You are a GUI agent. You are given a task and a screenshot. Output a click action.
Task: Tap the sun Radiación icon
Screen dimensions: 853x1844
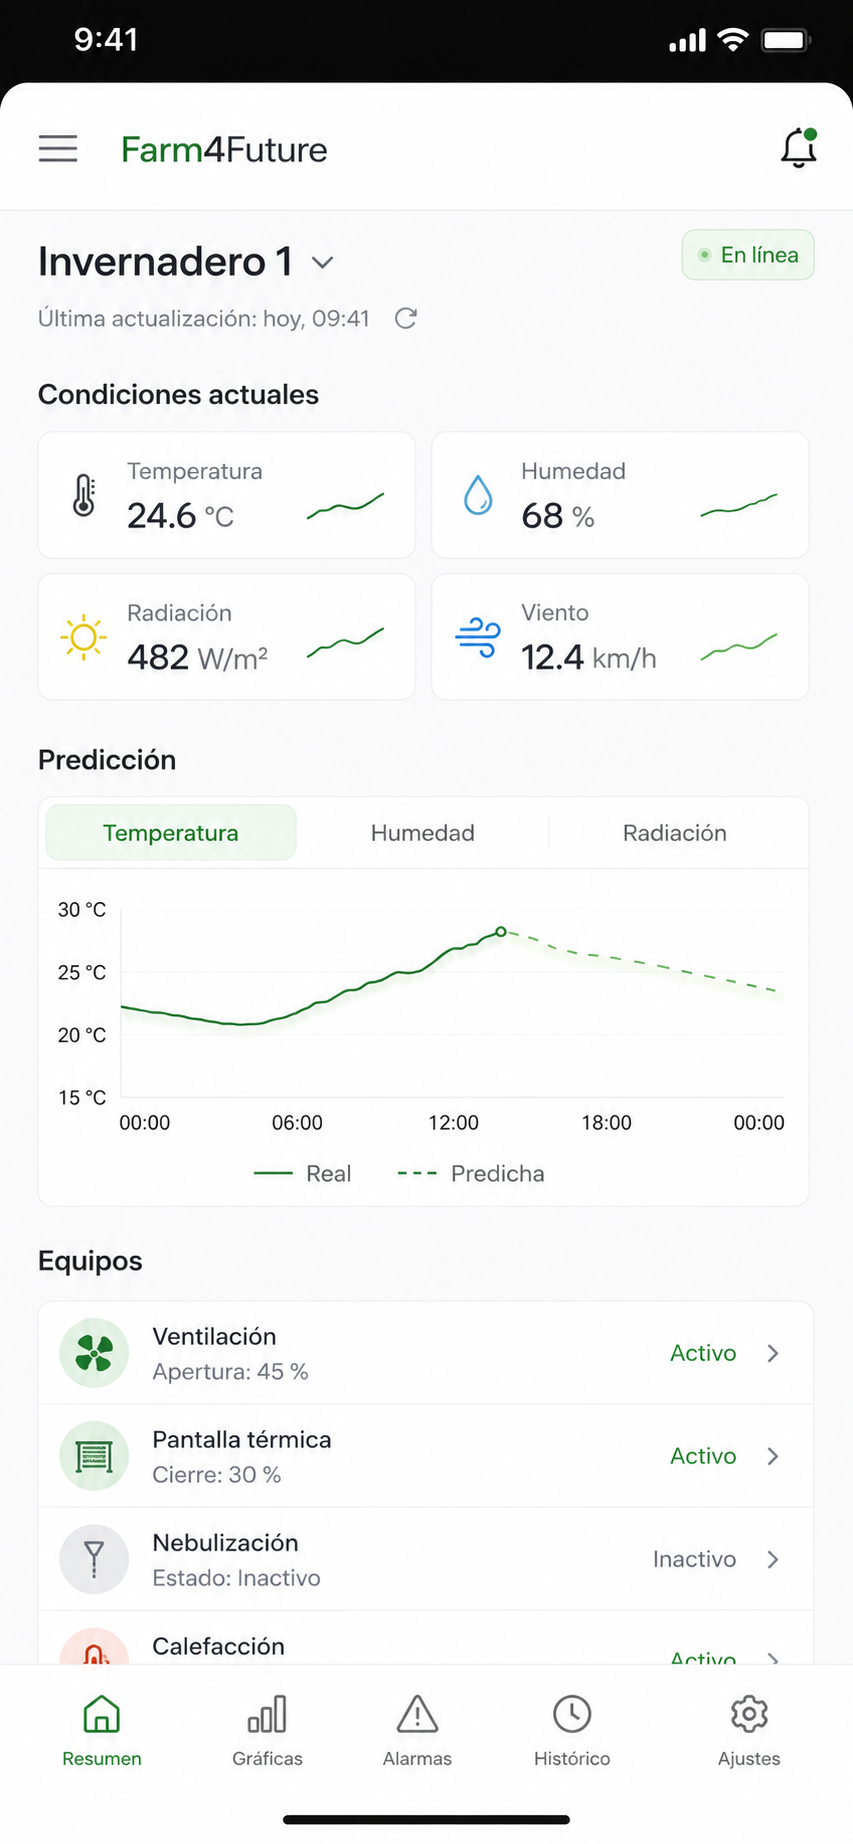tap(84, 637)
